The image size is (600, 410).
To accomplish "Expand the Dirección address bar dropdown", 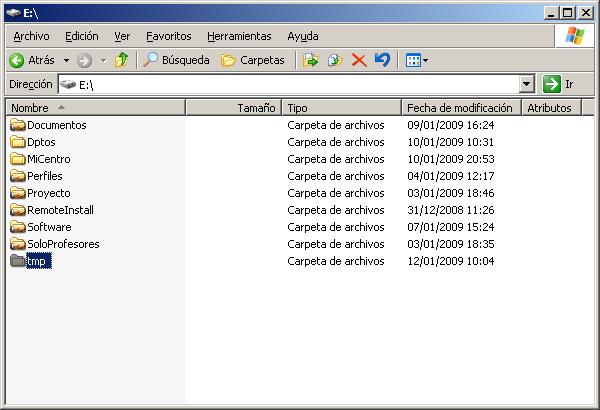I will point(527,85).
